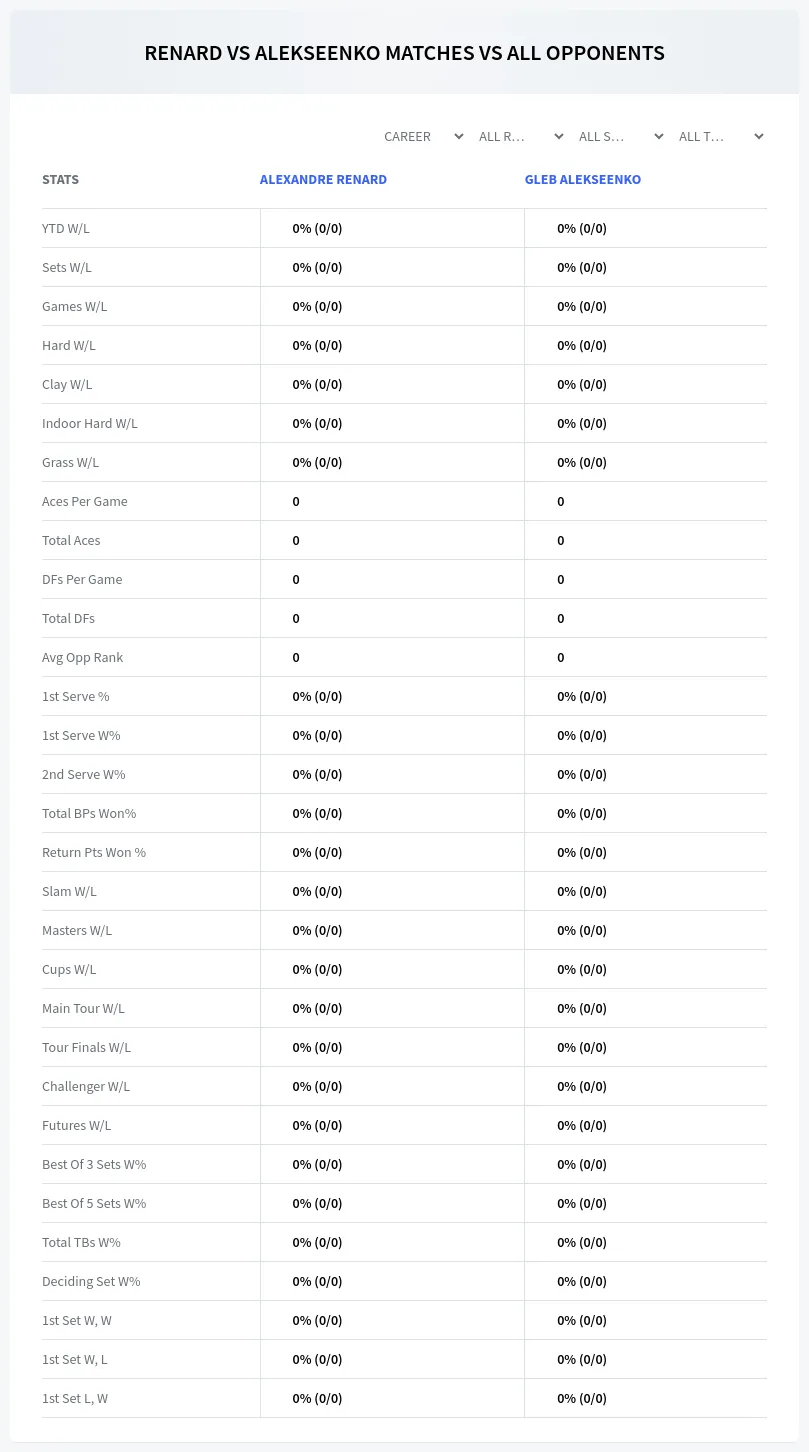Viewport: 809px width, 1452px height.
Task: Click Alekseenko's Clay W/L value
Action: coord(582,384)
